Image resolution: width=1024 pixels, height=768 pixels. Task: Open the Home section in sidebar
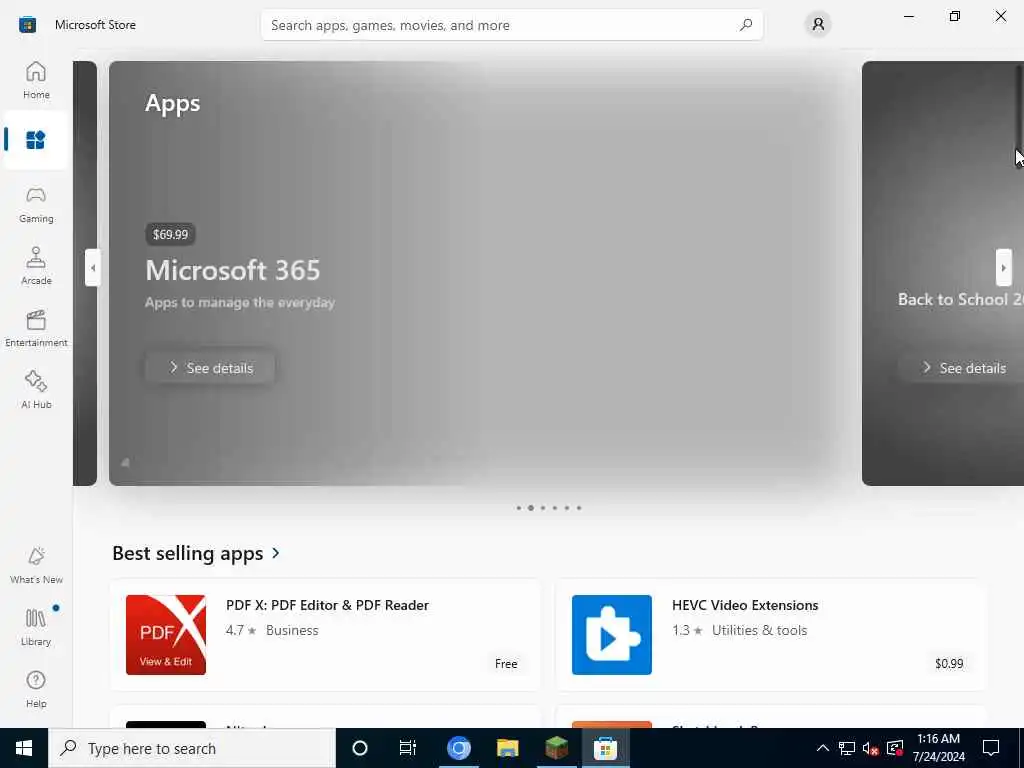36,80
